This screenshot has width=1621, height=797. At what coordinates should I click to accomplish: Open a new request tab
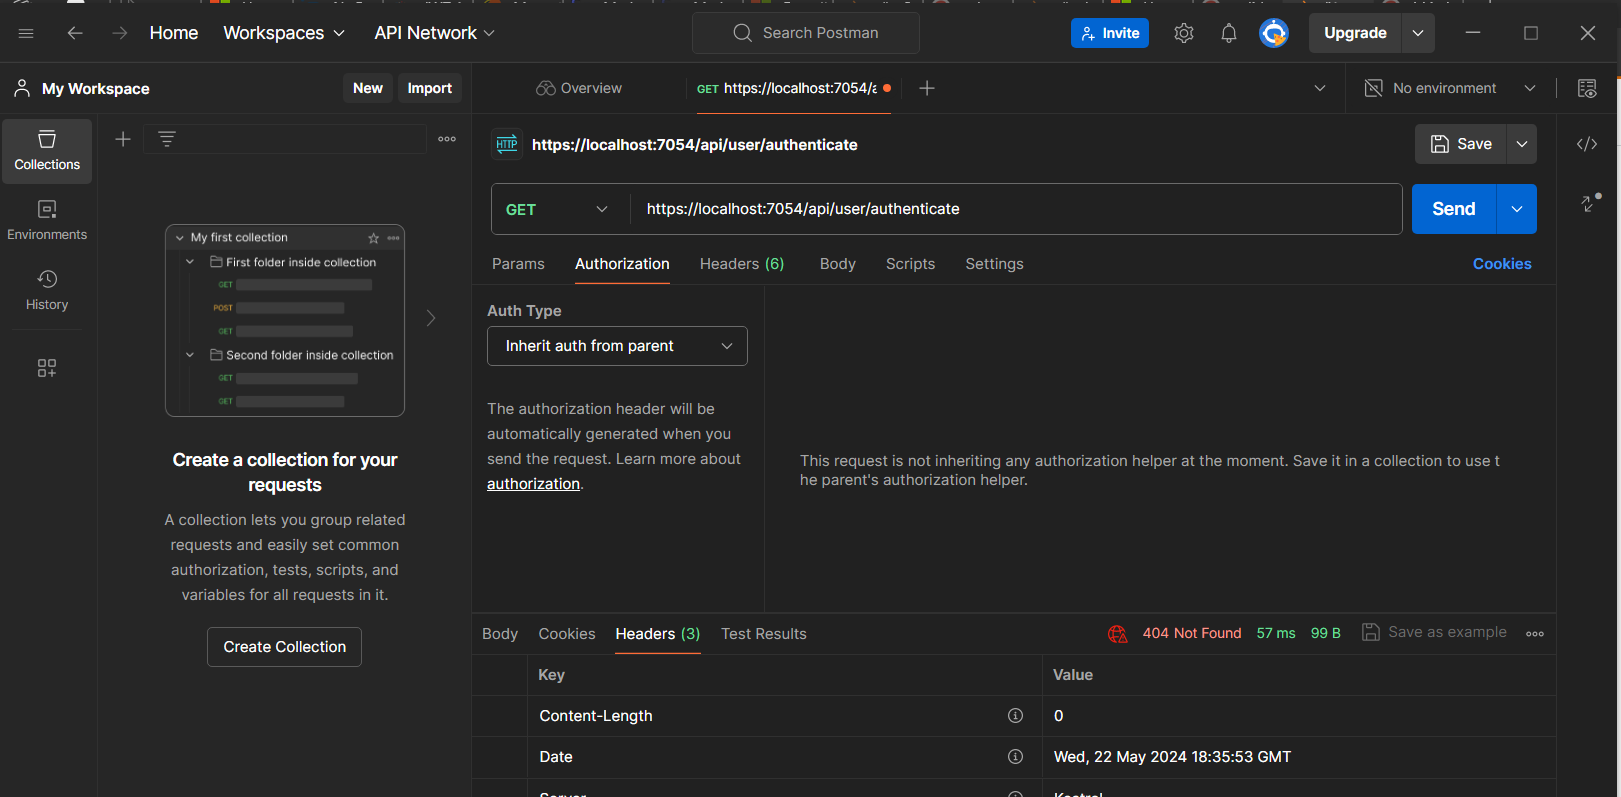click(x=927, y=88)
